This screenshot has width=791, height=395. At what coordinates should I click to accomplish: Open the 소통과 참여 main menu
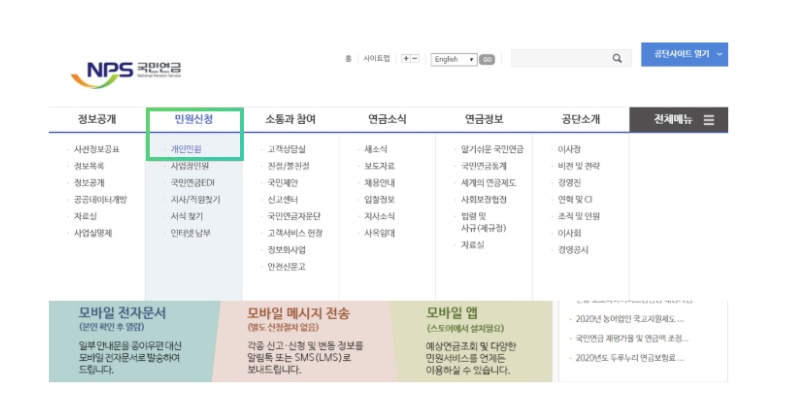pos(291,120)
